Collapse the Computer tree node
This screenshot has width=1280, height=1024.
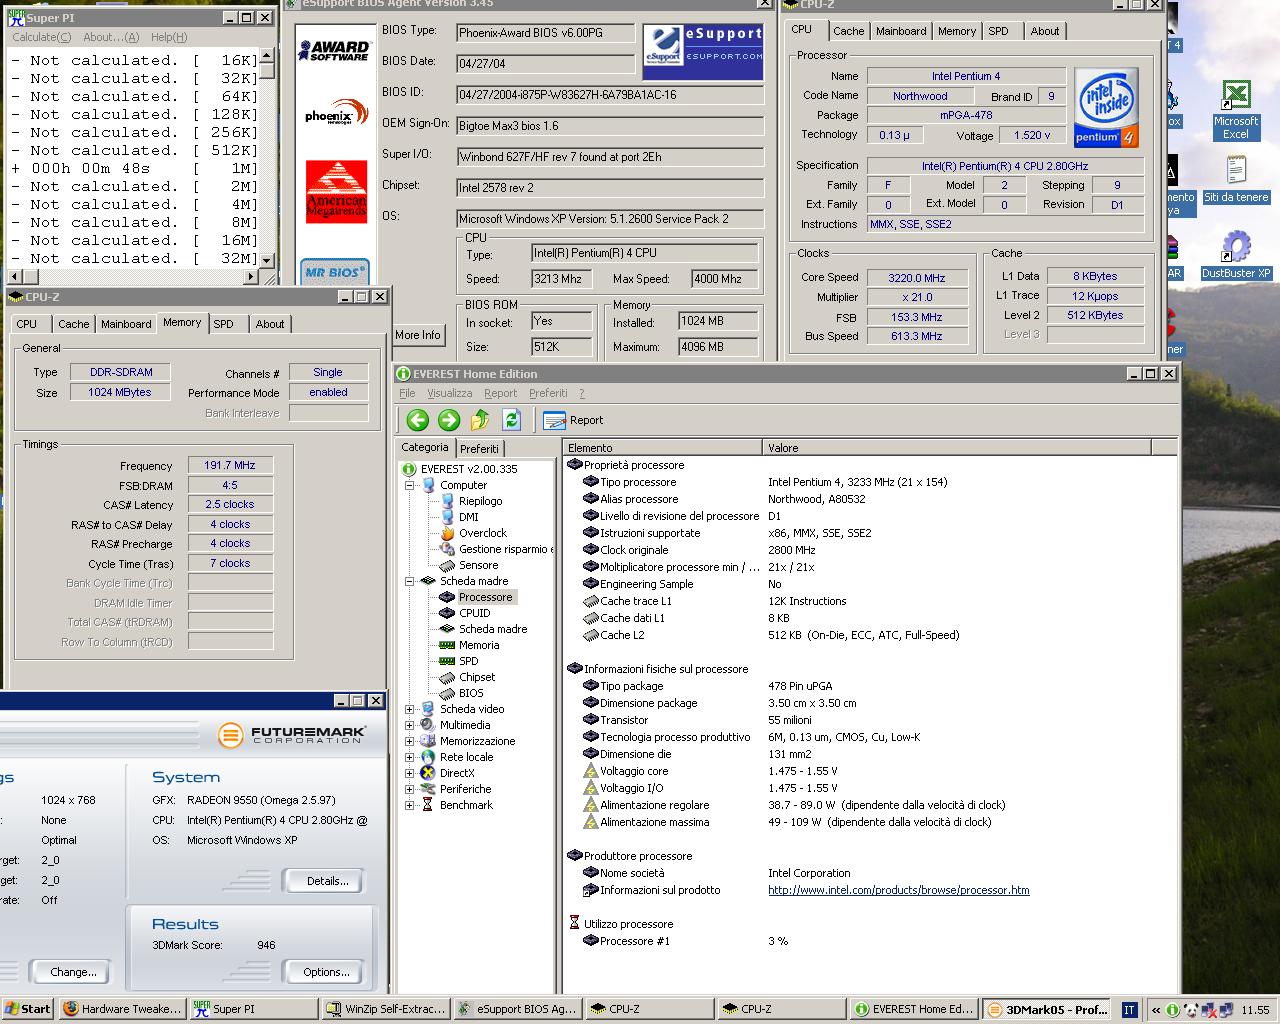[x=410, y=485]
